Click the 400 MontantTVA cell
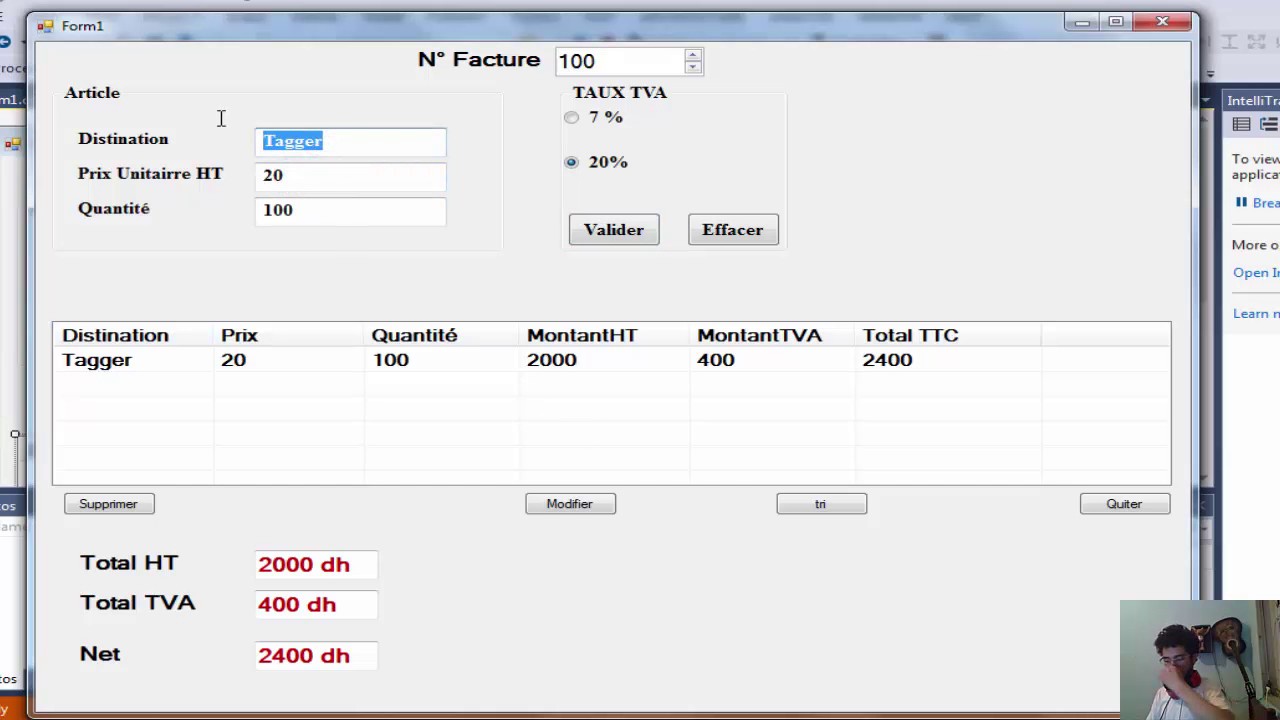This screenshot has height=720, width=1280. pos(716,360)
